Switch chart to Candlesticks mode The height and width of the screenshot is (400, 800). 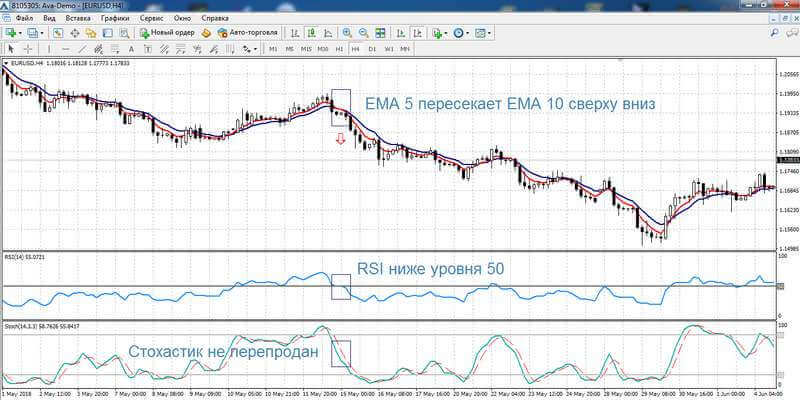tap(311, 33)
